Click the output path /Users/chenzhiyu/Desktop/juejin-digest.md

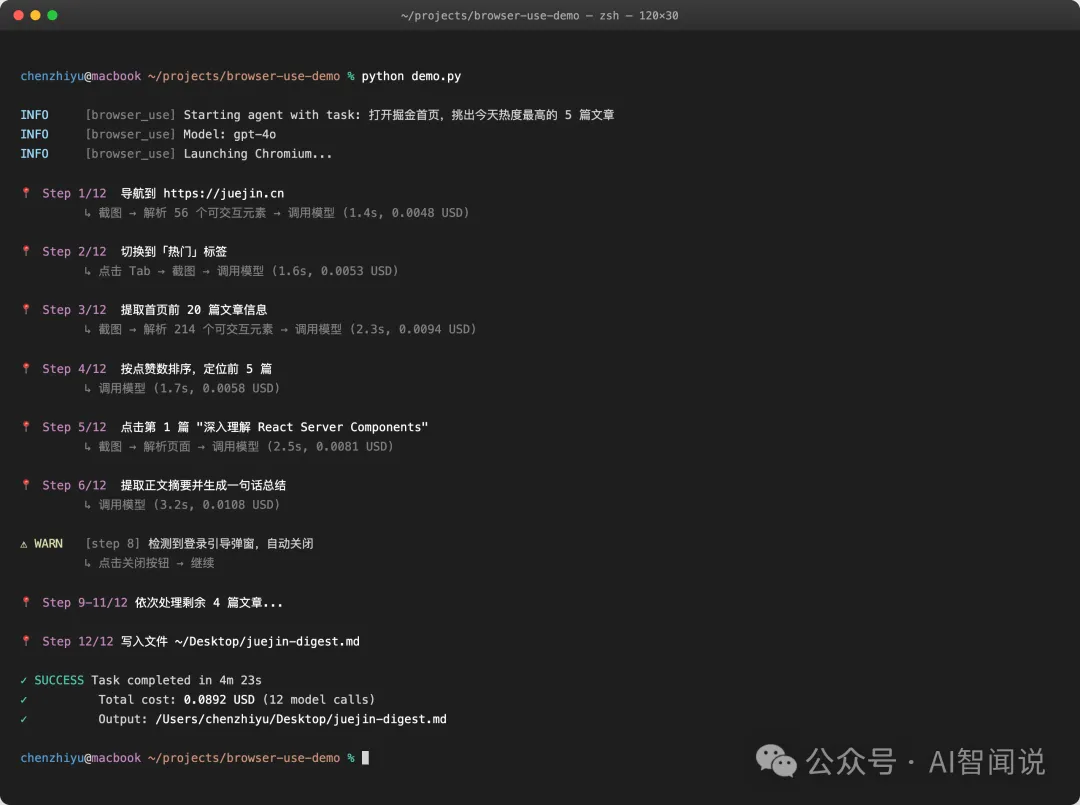click(301, 719)
